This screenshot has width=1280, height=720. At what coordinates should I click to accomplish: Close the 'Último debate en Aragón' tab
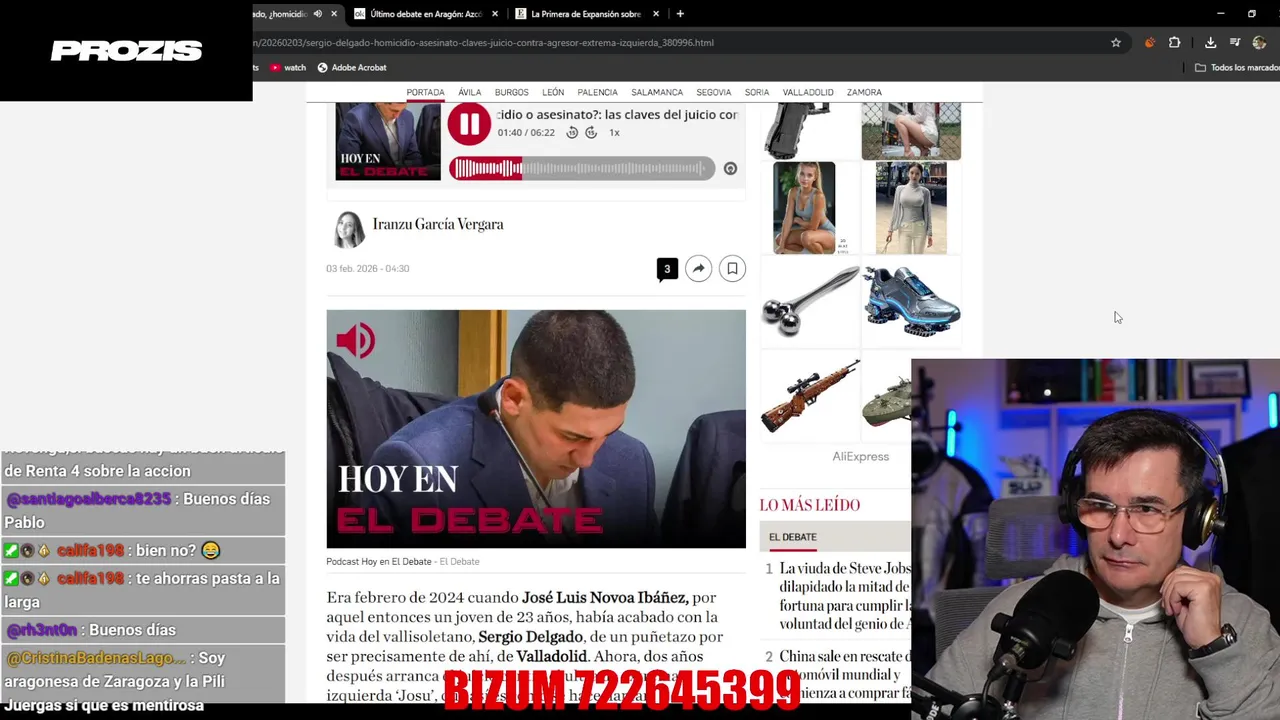click(x=495, y=14)
